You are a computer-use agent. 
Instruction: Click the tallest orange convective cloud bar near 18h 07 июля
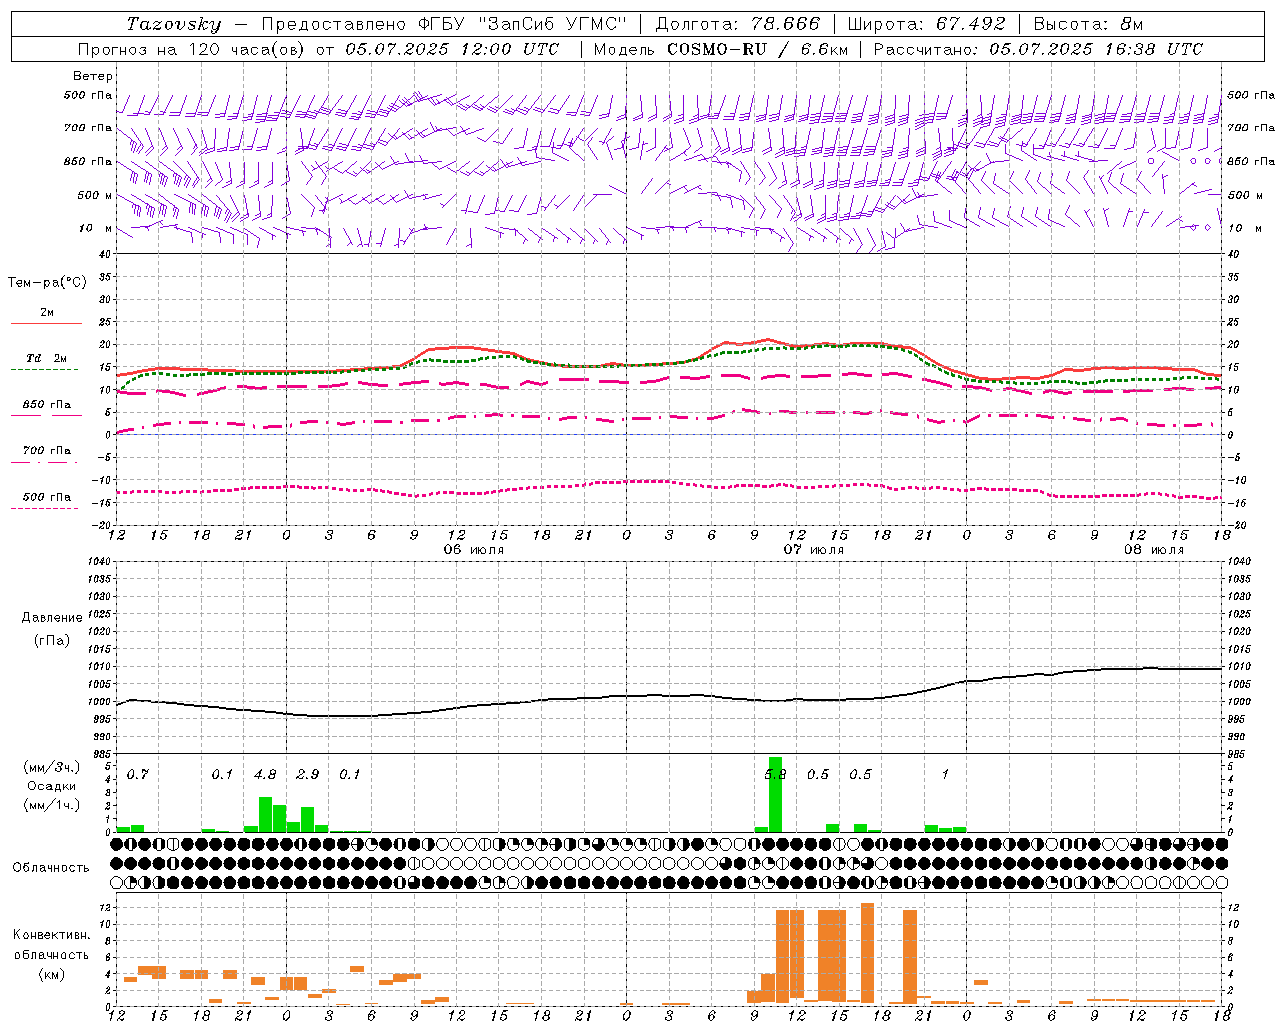tap(867, 953)
